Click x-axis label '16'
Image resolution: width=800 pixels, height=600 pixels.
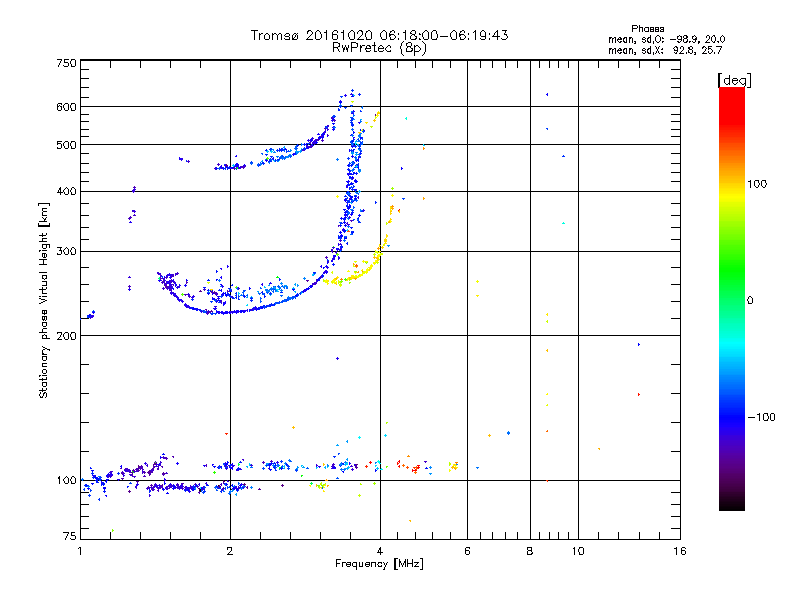680,551
